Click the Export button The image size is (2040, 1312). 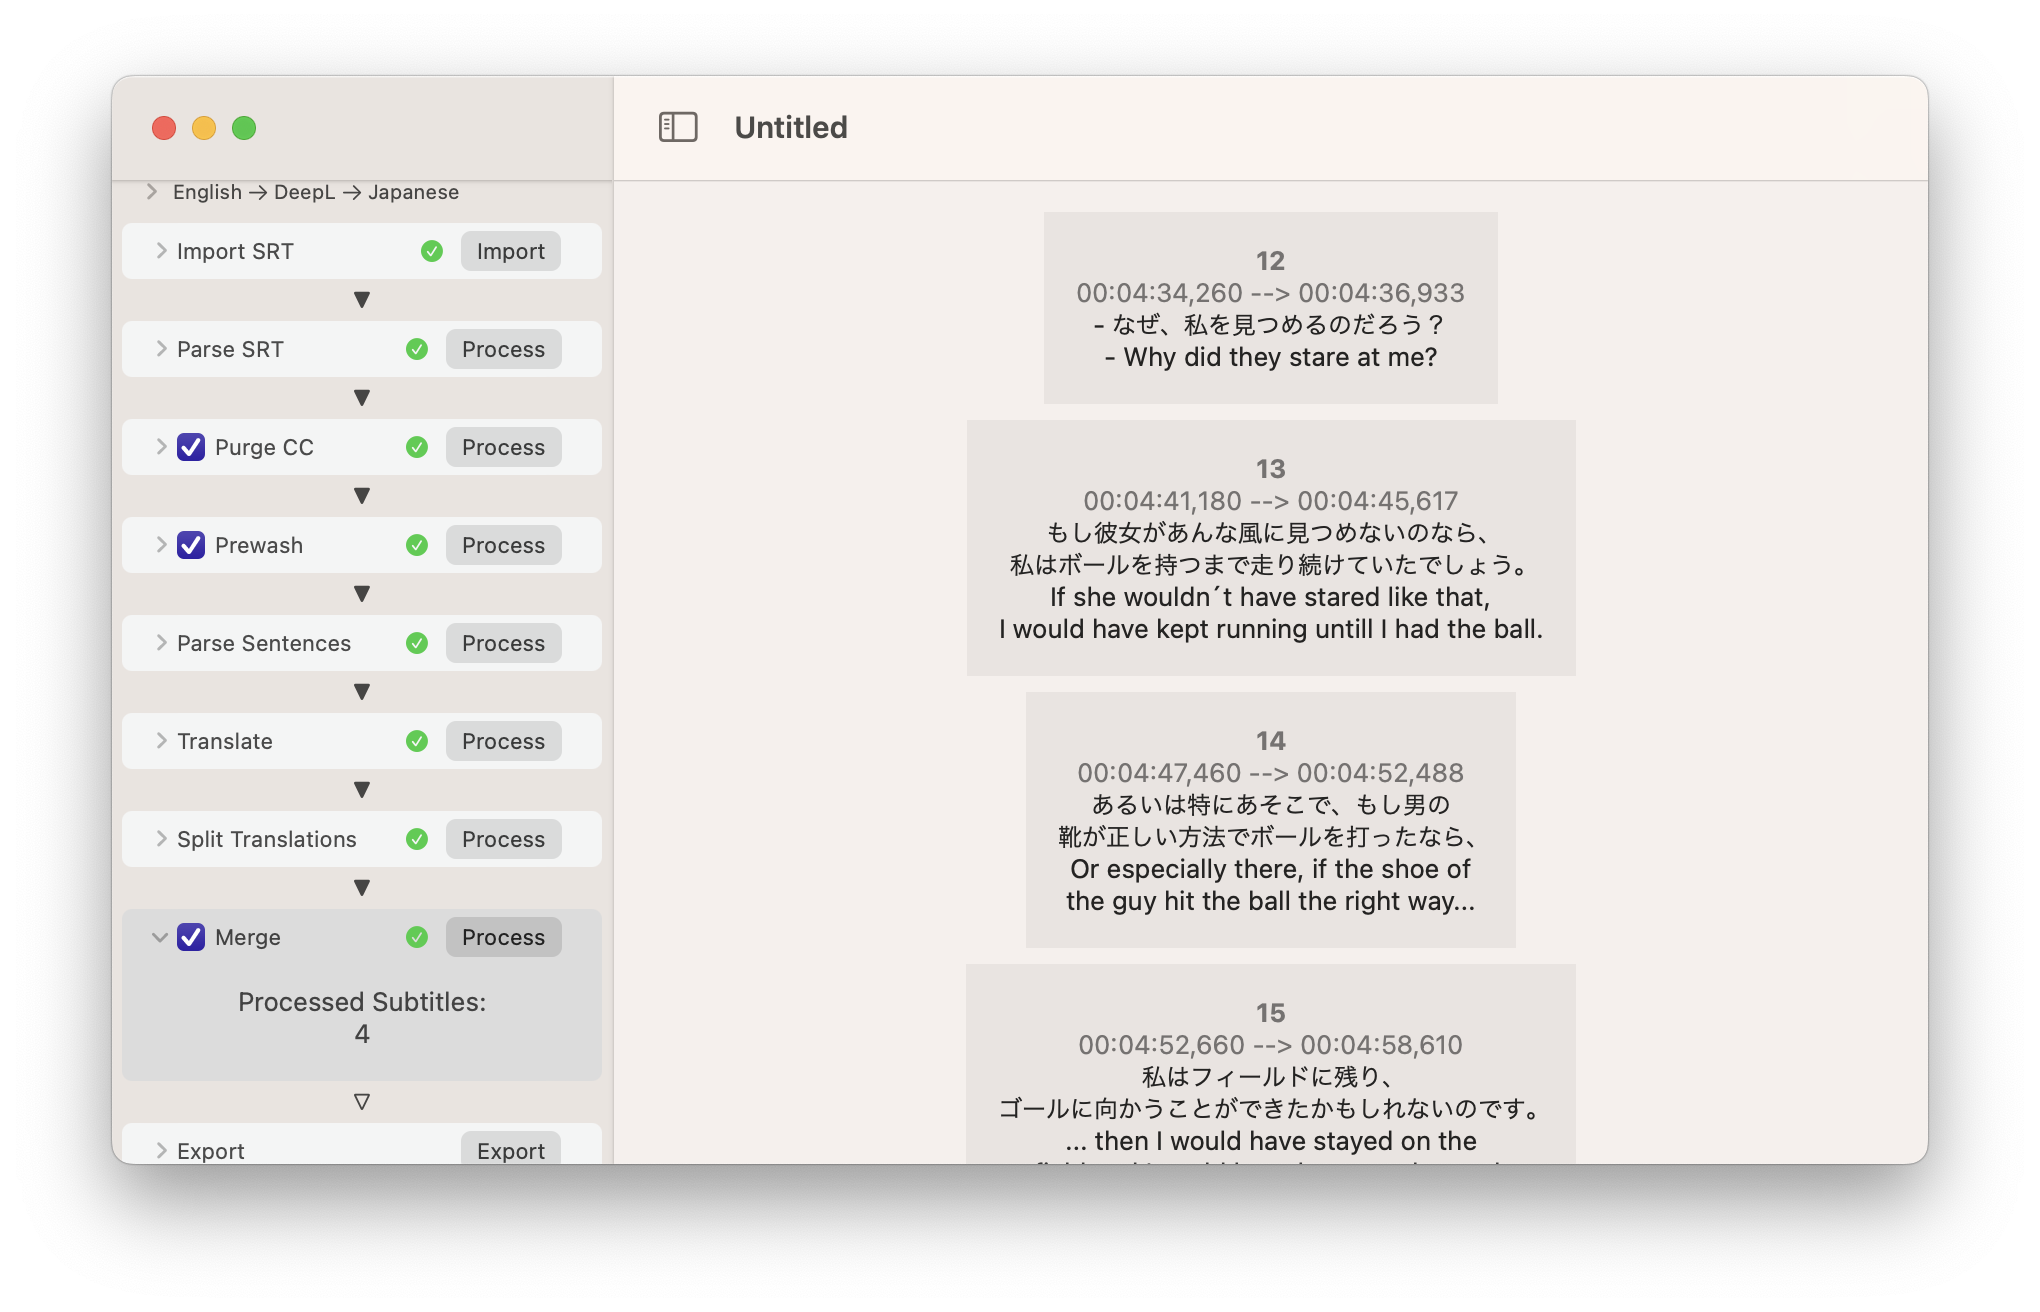(x=510, y=1150)
